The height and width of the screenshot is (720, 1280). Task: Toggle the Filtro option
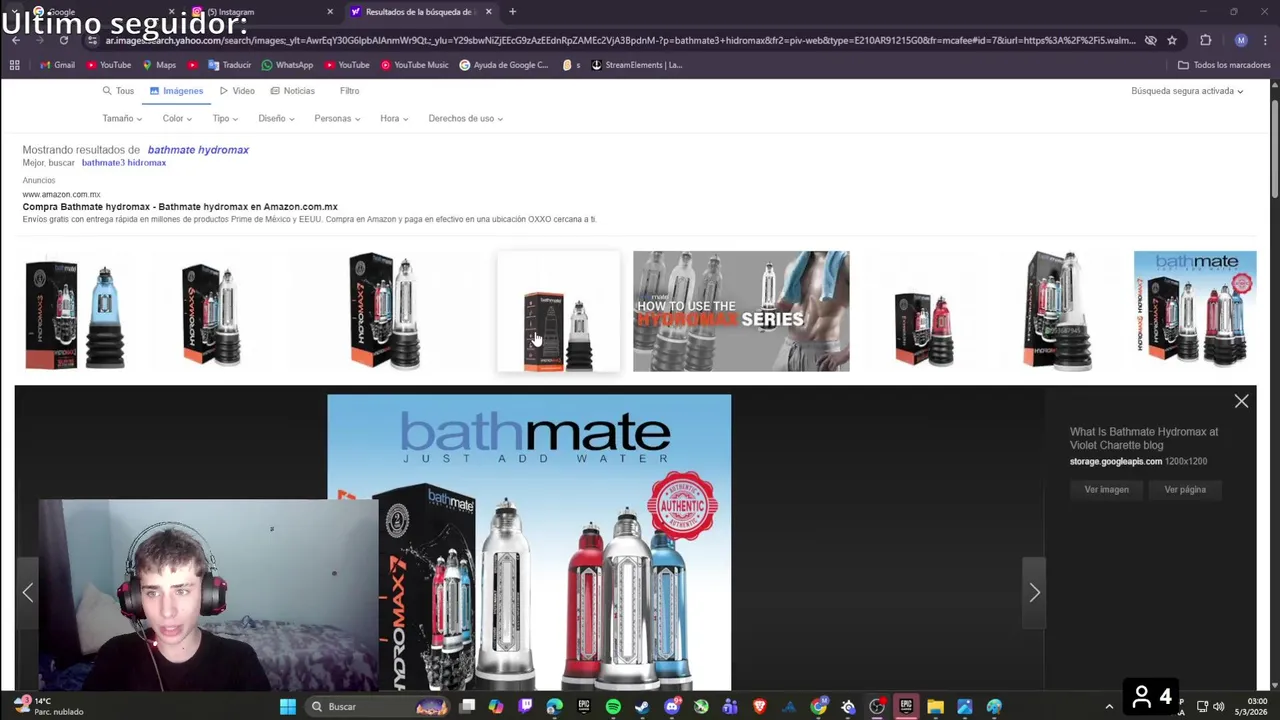pos(349,91)
